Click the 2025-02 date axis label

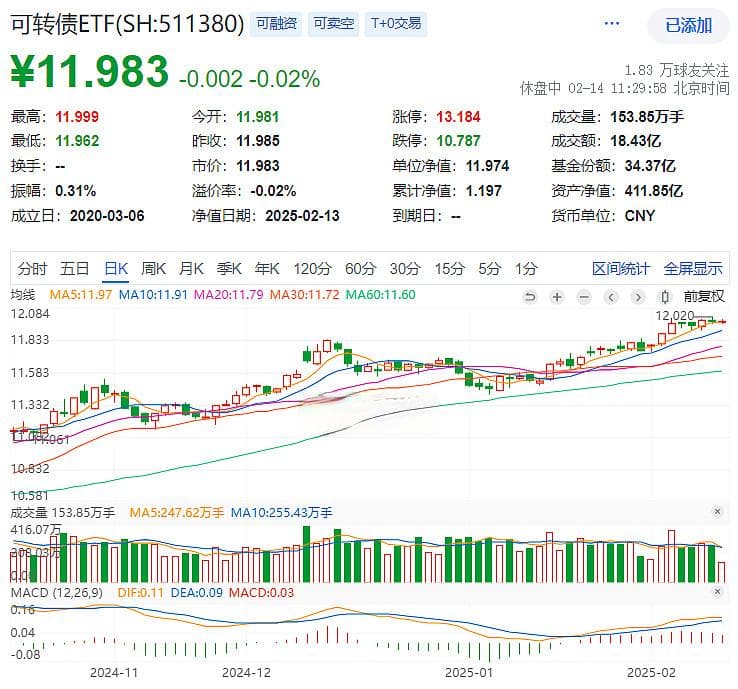click(651, 673)
